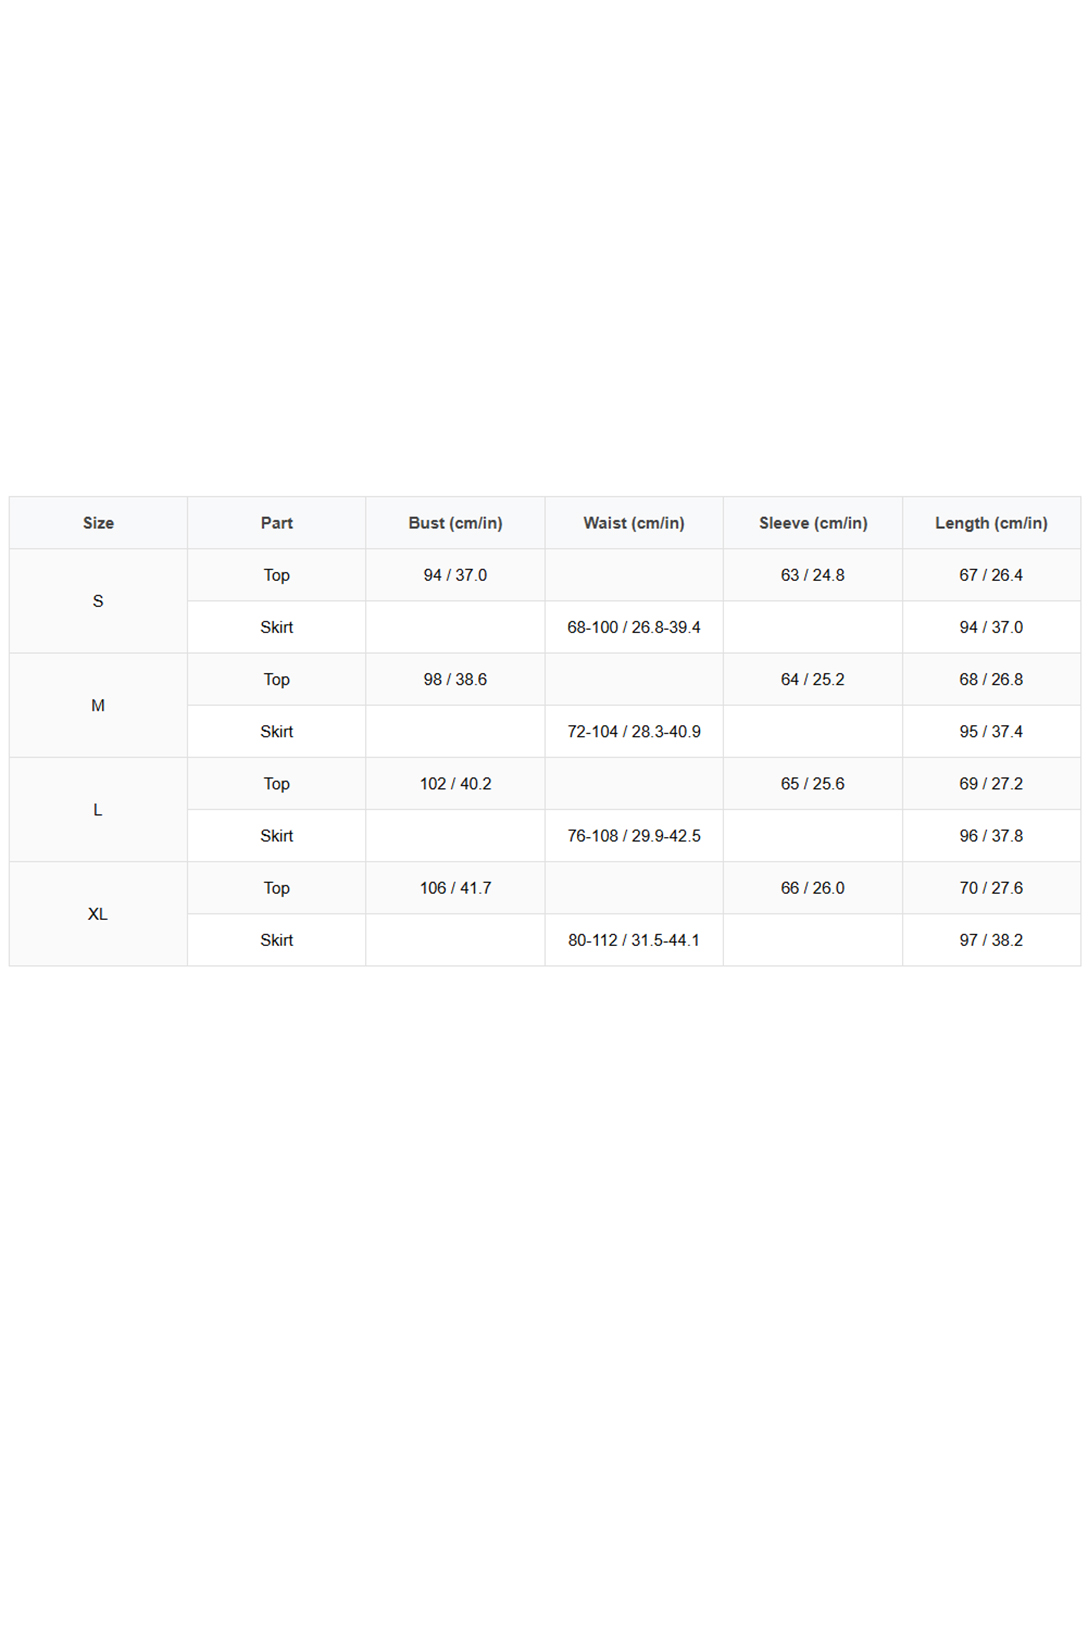The image size is (1088, 1632).
Task: Click the Part column header
Action: pyautogui.click(x=277, y=523)
